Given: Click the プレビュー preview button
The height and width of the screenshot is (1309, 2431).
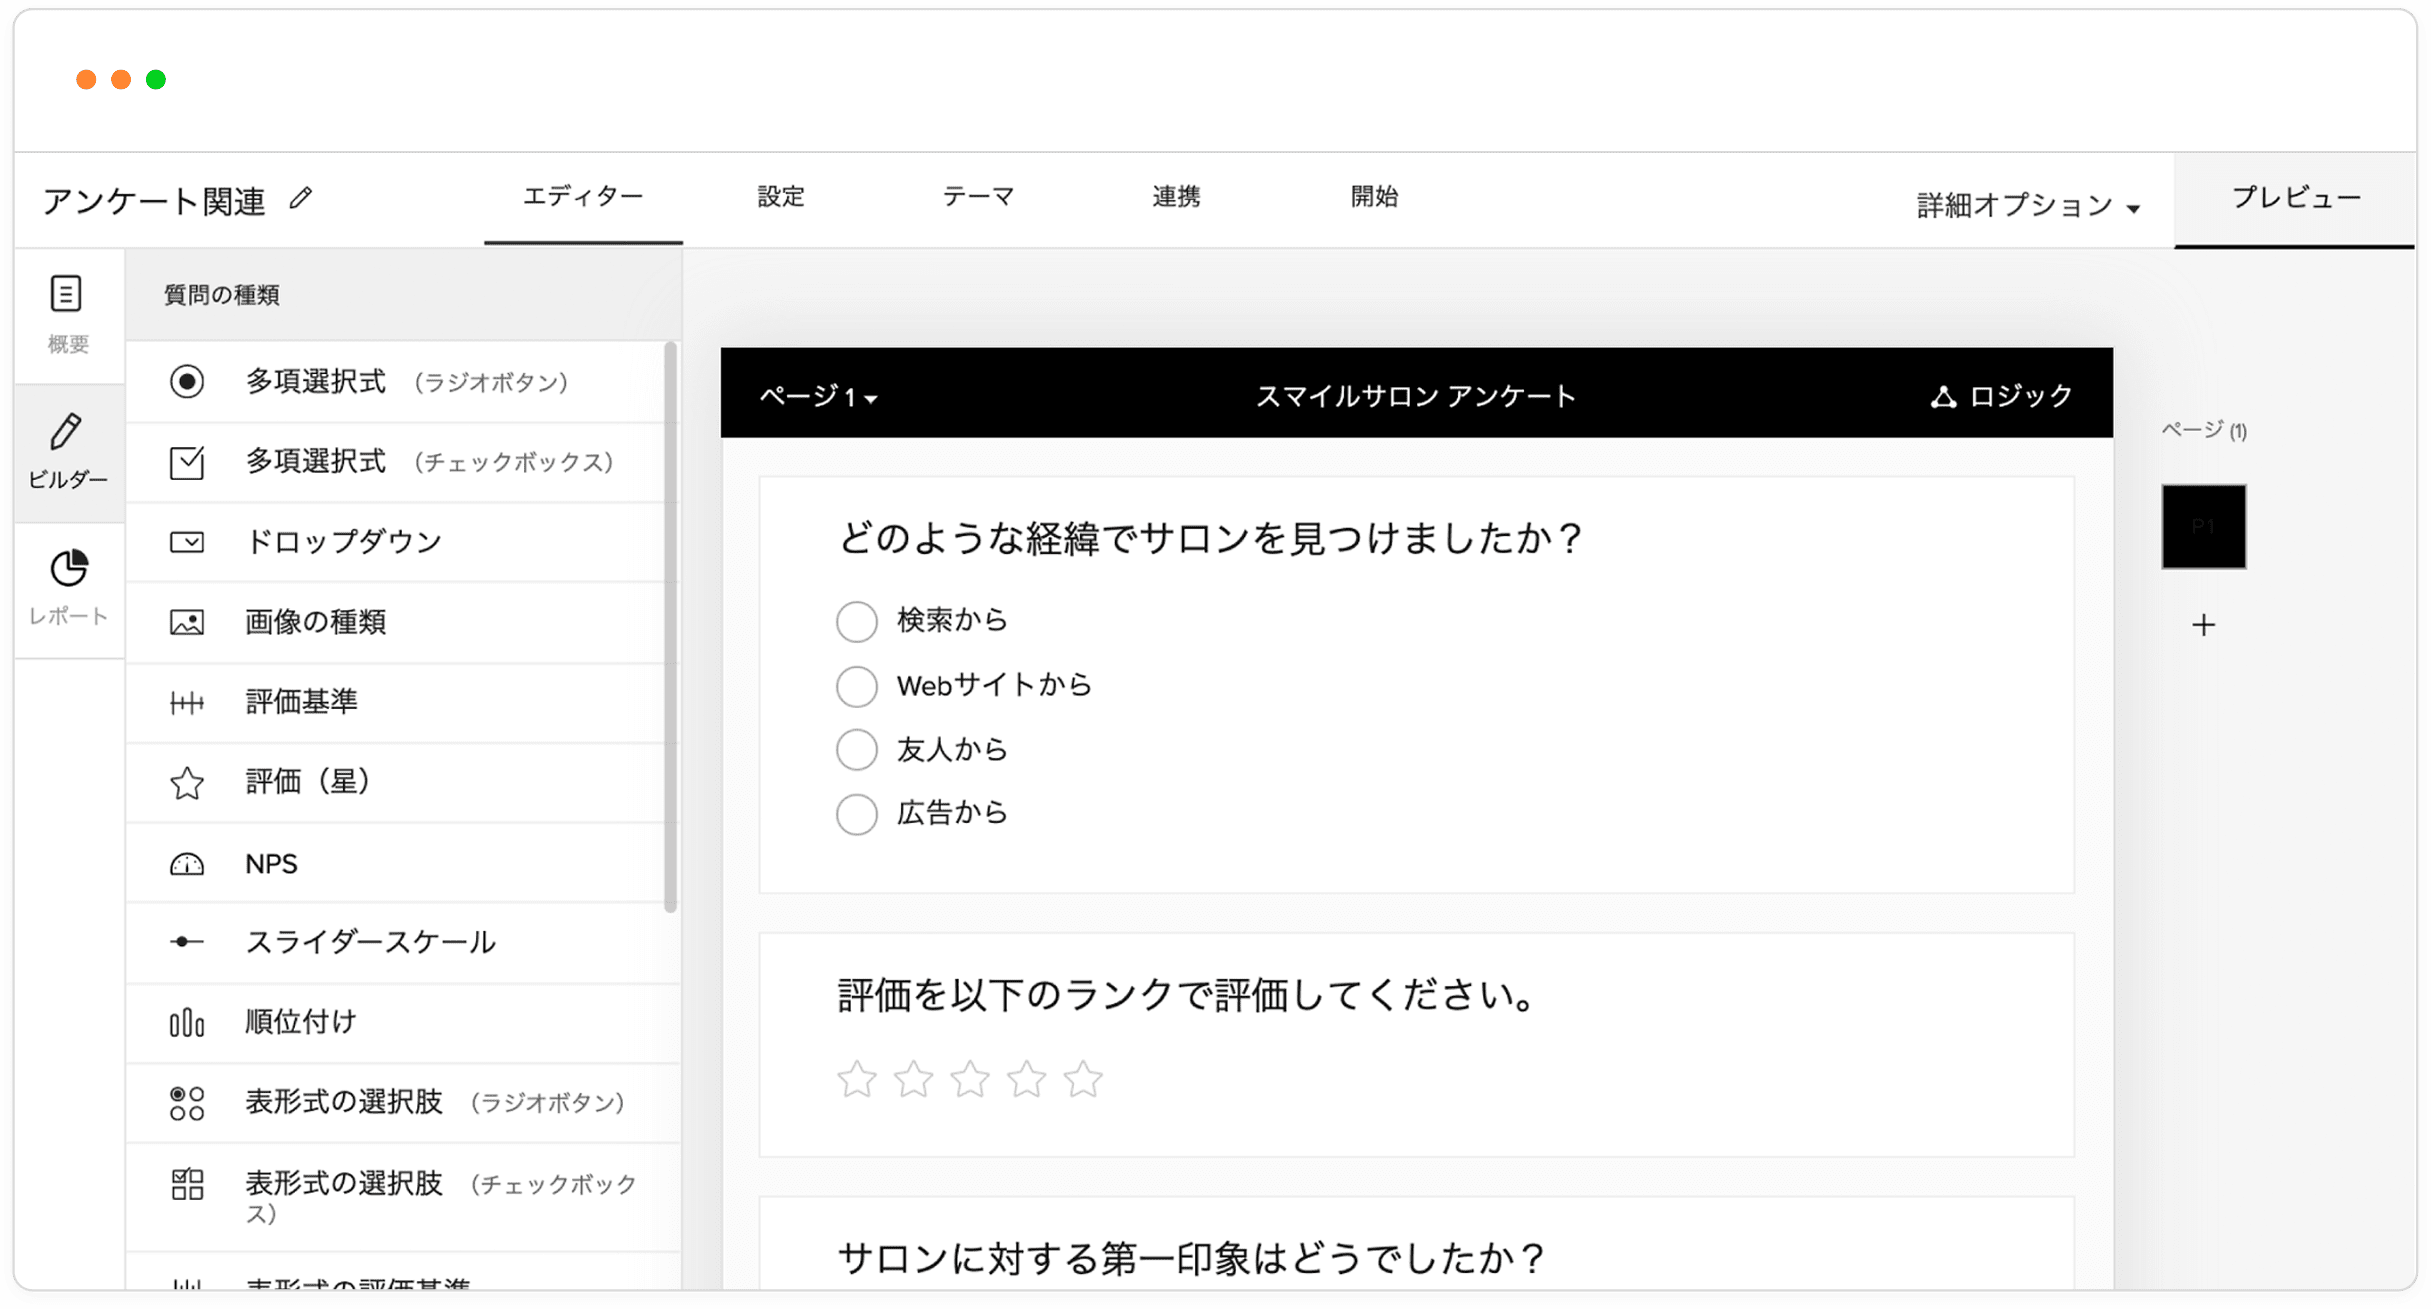Looking at the screenshot, I should (x=2295, y=198).
